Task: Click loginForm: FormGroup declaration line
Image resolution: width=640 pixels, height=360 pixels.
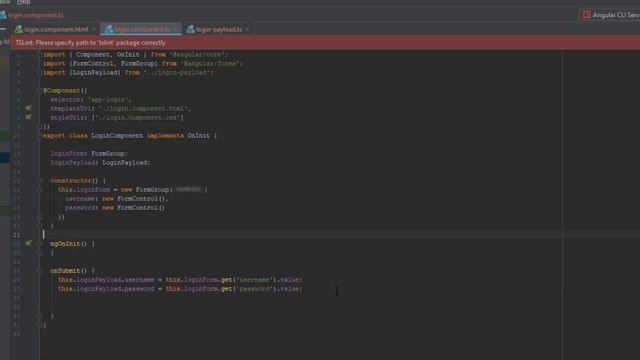Action: coord(89,153)
